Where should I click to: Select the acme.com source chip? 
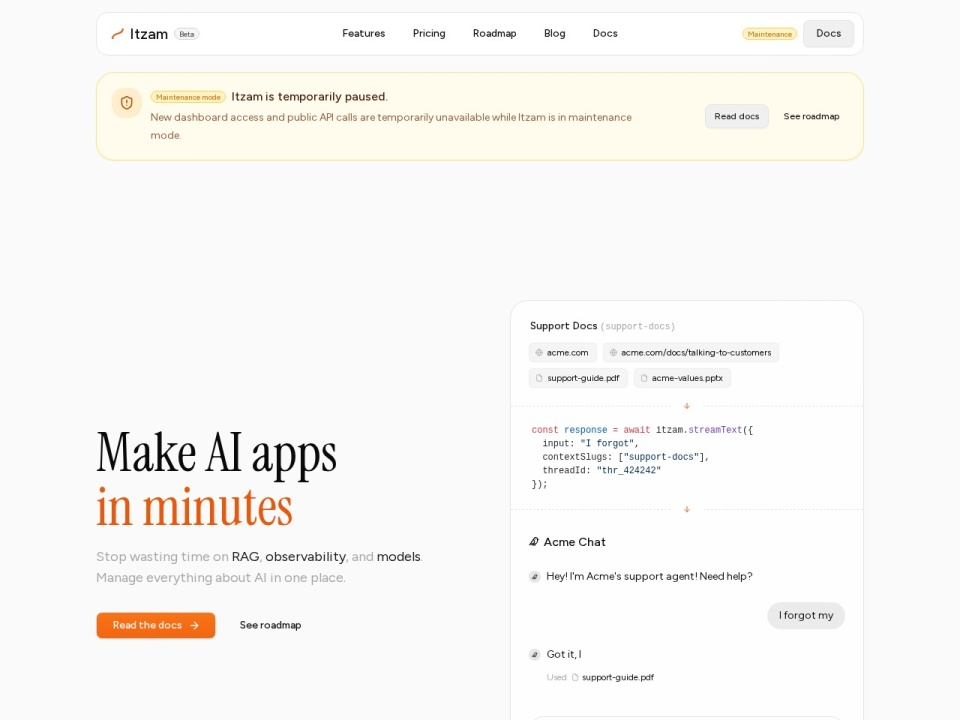563,353
